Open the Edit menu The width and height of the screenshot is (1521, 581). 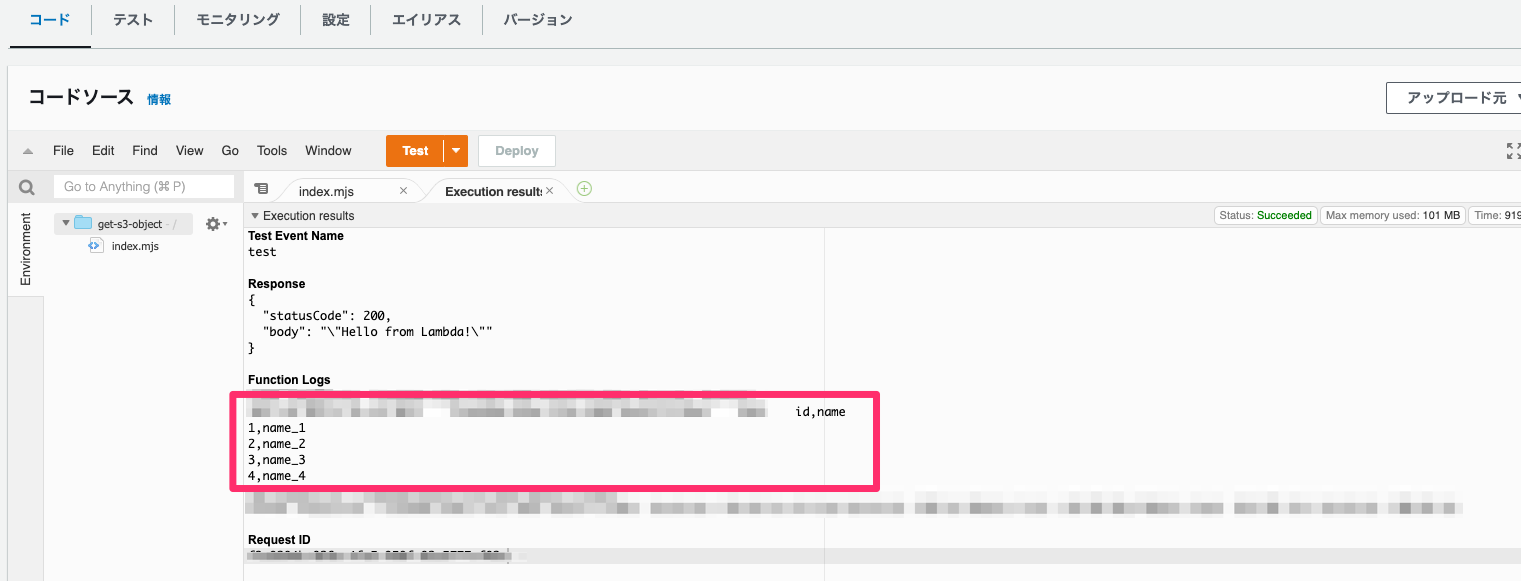coord(103,151)
